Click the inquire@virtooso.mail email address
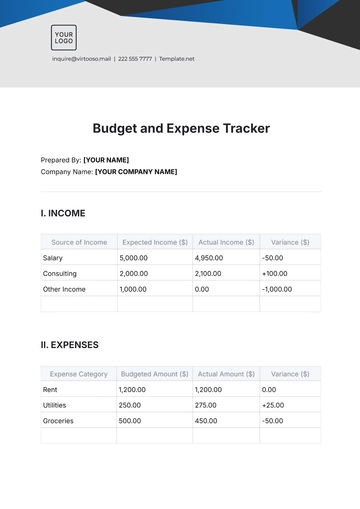 81,59
